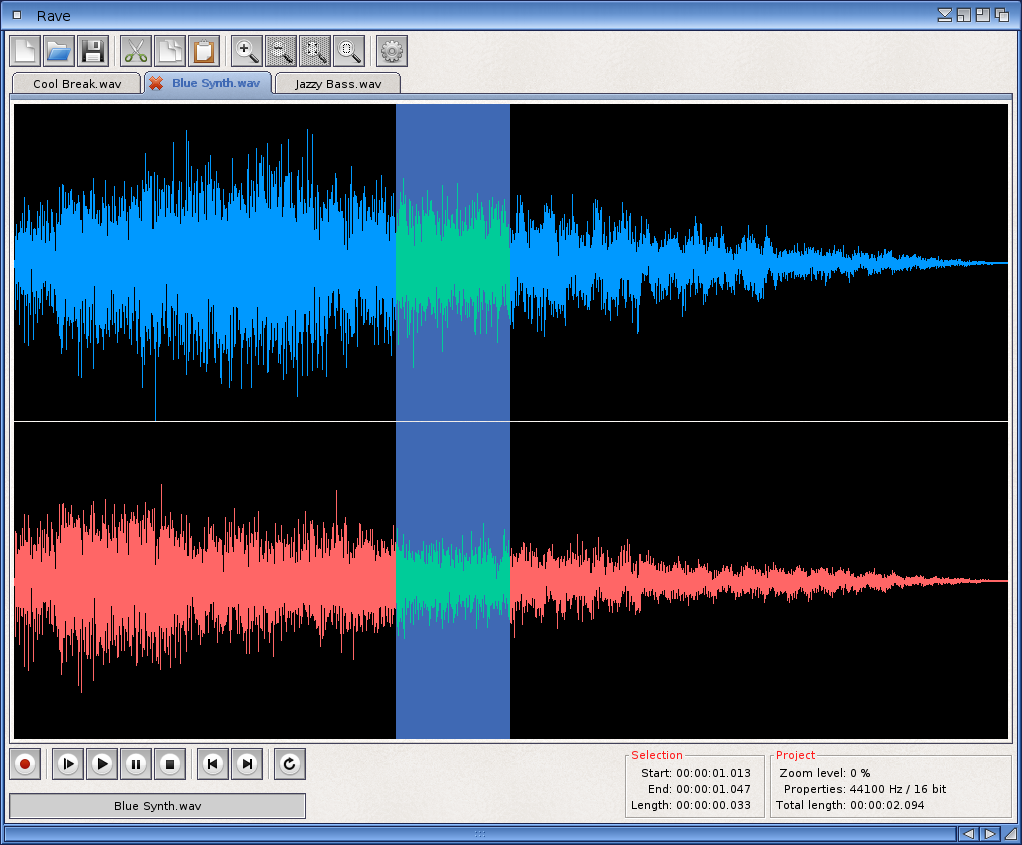Click the Blue Synth.wav button below transport
This screenshot has height=845, width=1022.
coord(157,806)
